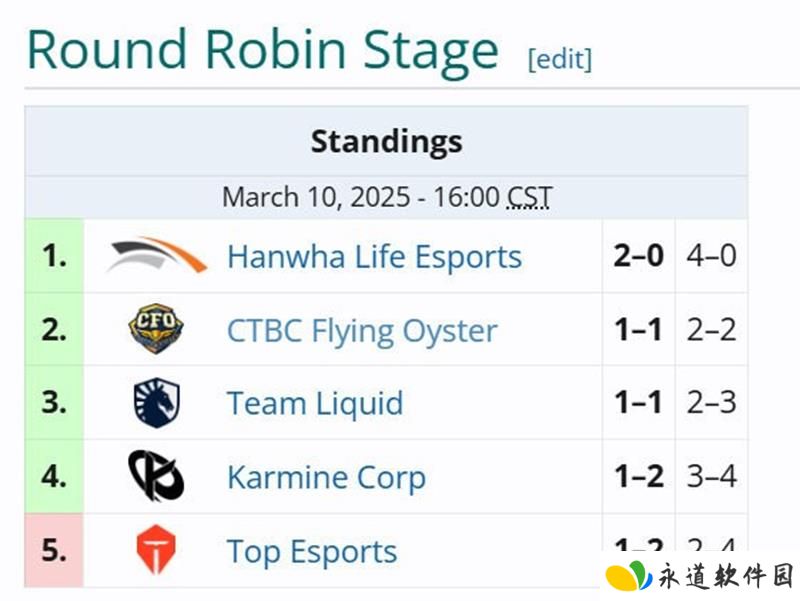Image resolution: width=800 pixels, height=601 pixels.
Task: Open the Hanwha Life Esports link
Action: click(374, 256)
